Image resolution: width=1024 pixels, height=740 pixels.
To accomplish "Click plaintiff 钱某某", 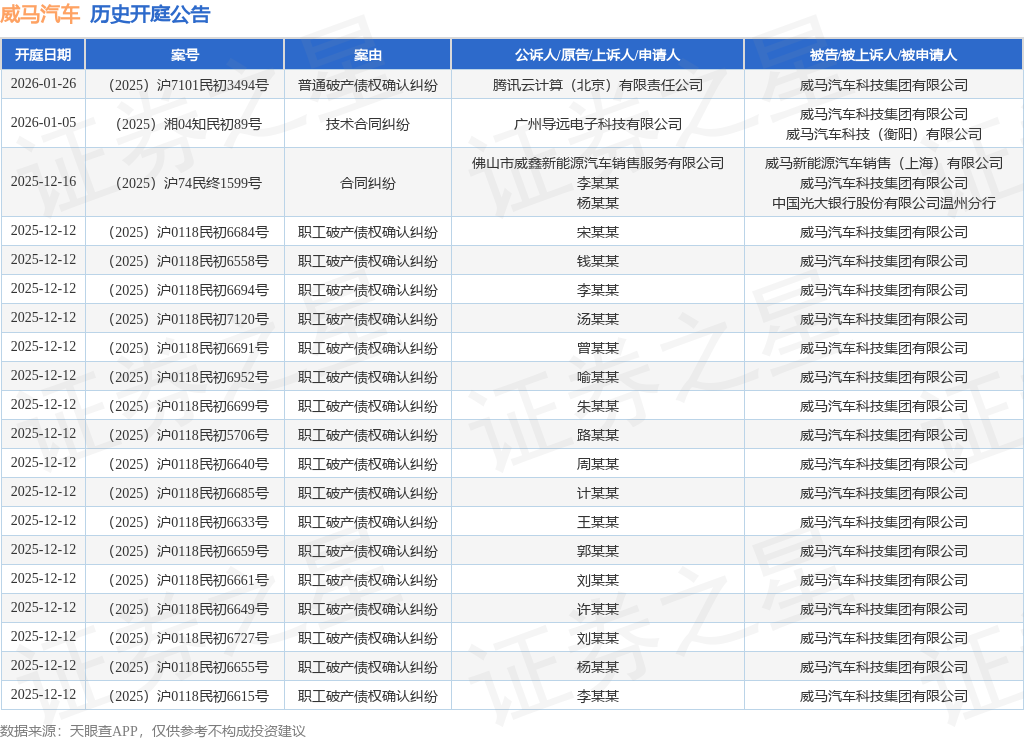I will (598, 261).
